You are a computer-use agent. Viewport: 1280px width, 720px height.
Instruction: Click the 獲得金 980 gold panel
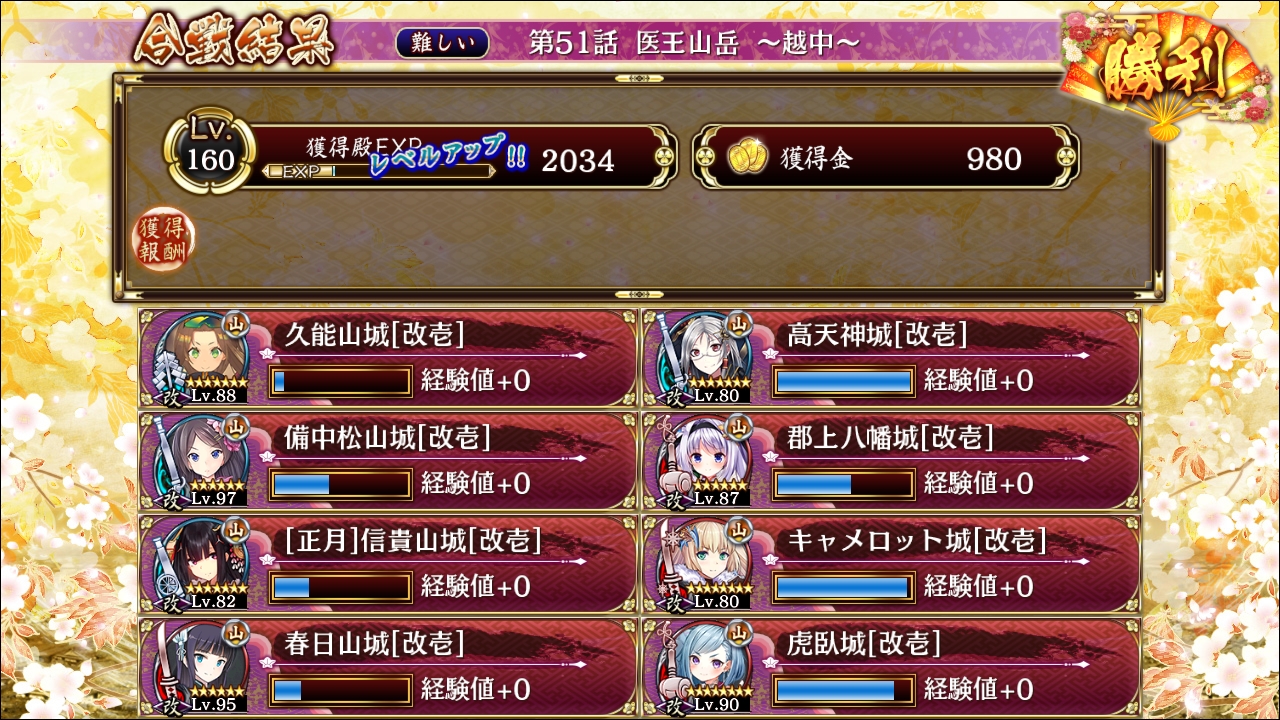886,157
